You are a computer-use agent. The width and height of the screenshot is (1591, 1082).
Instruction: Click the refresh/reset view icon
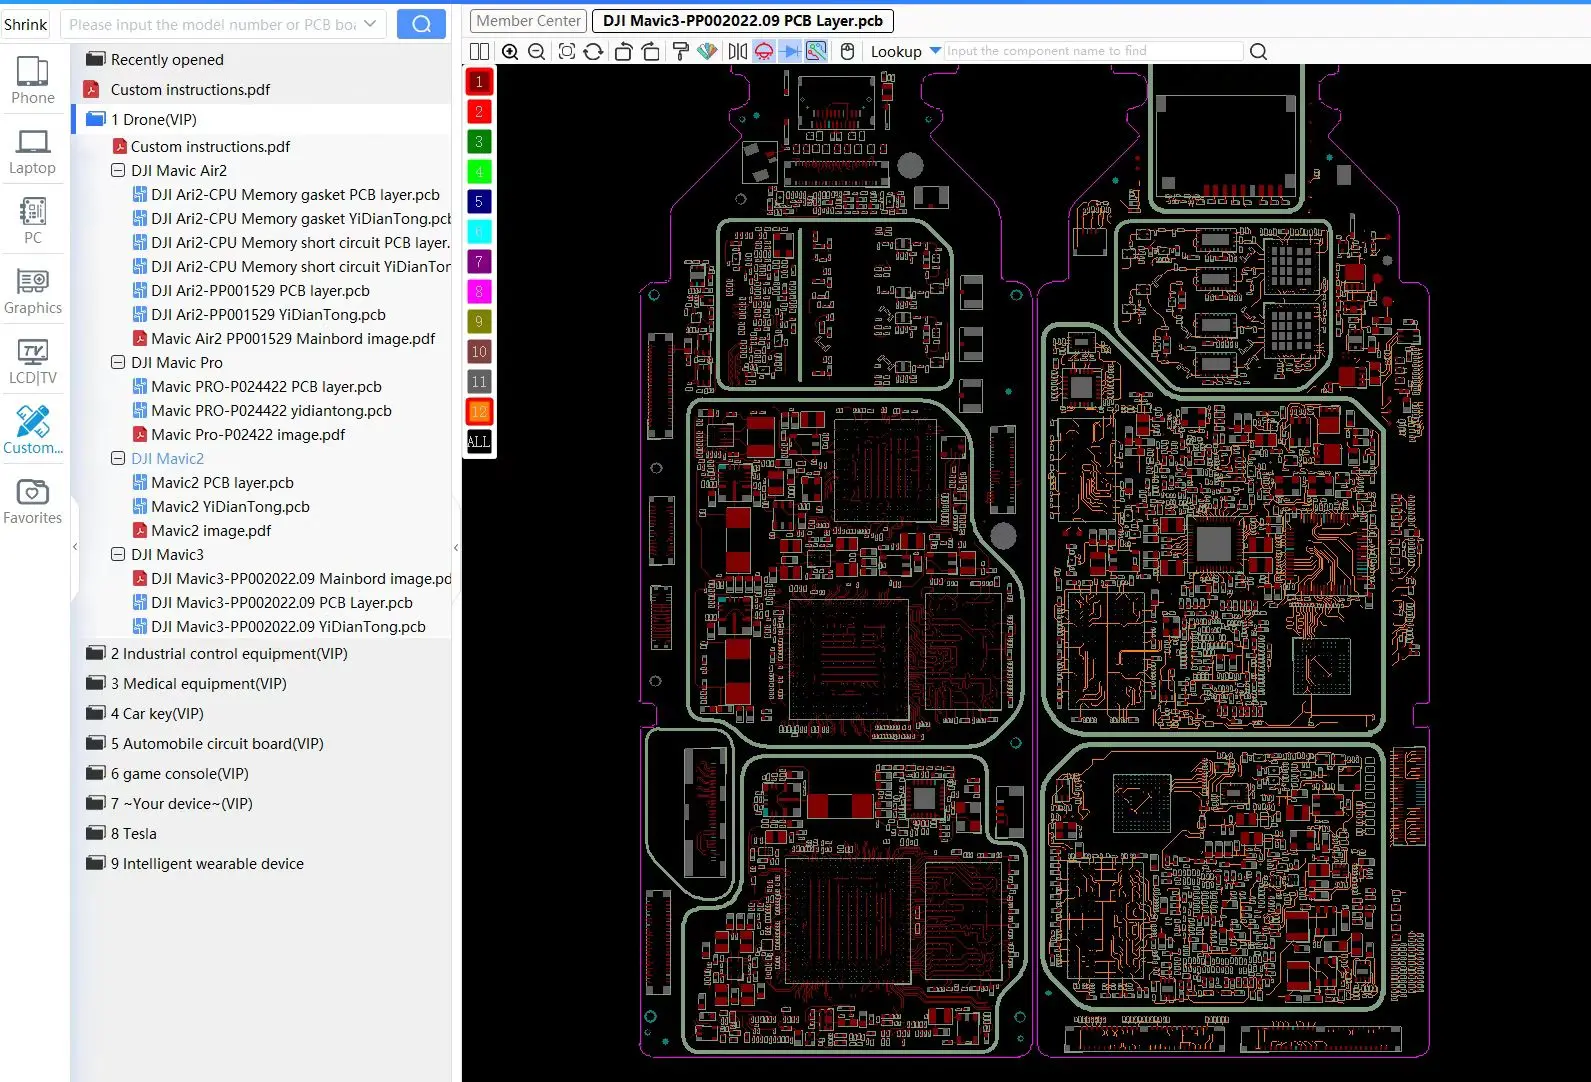coord(593,51)
